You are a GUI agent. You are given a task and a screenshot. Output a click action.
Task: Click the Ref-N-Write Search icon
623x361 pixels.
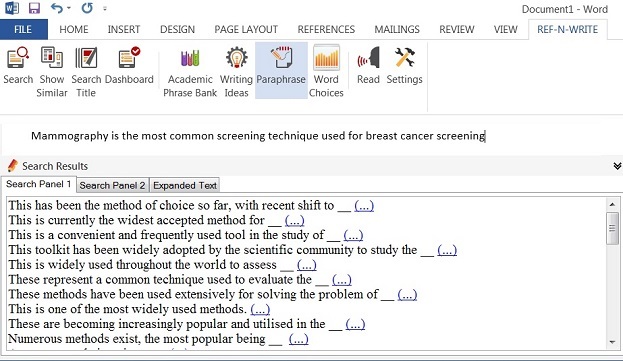pyautogui.click(x=18, y=66)
